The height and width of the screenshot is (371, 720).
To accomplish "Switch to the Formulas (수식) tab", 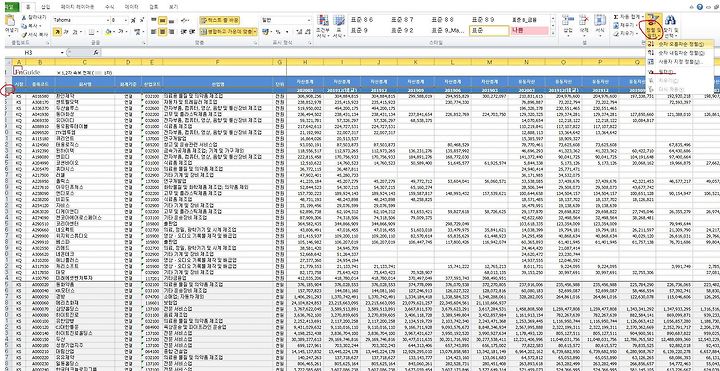I will pos(110,7).
